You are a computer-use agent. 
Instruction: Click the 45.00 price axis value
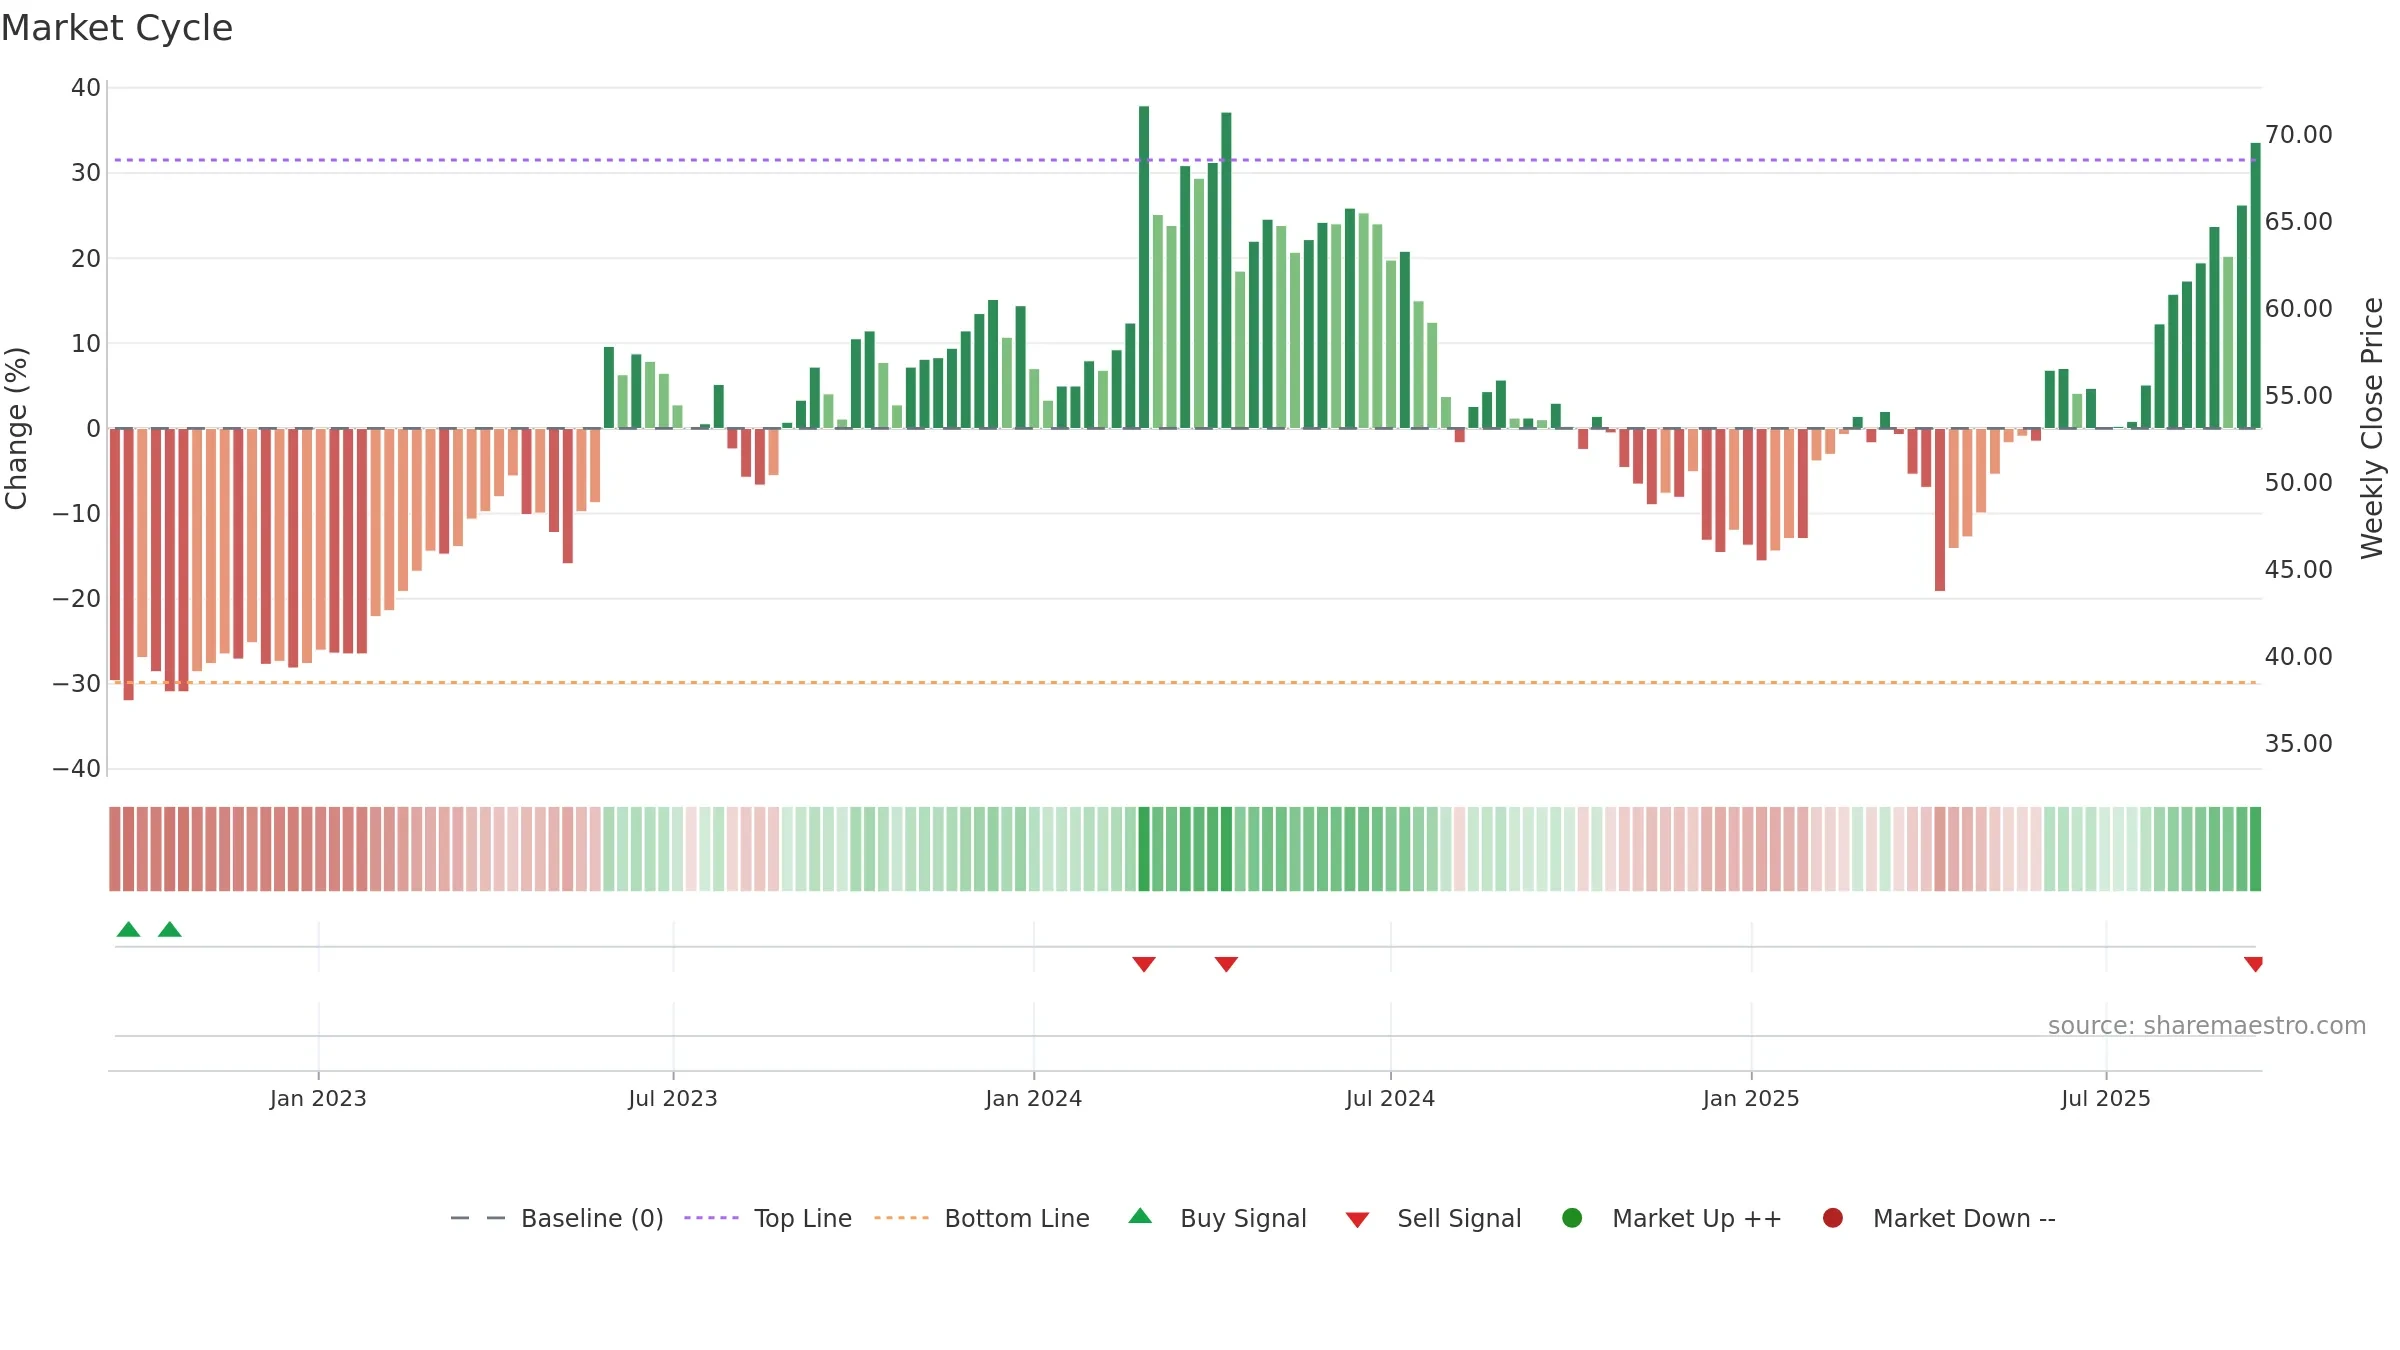[x=2299, y=570]
